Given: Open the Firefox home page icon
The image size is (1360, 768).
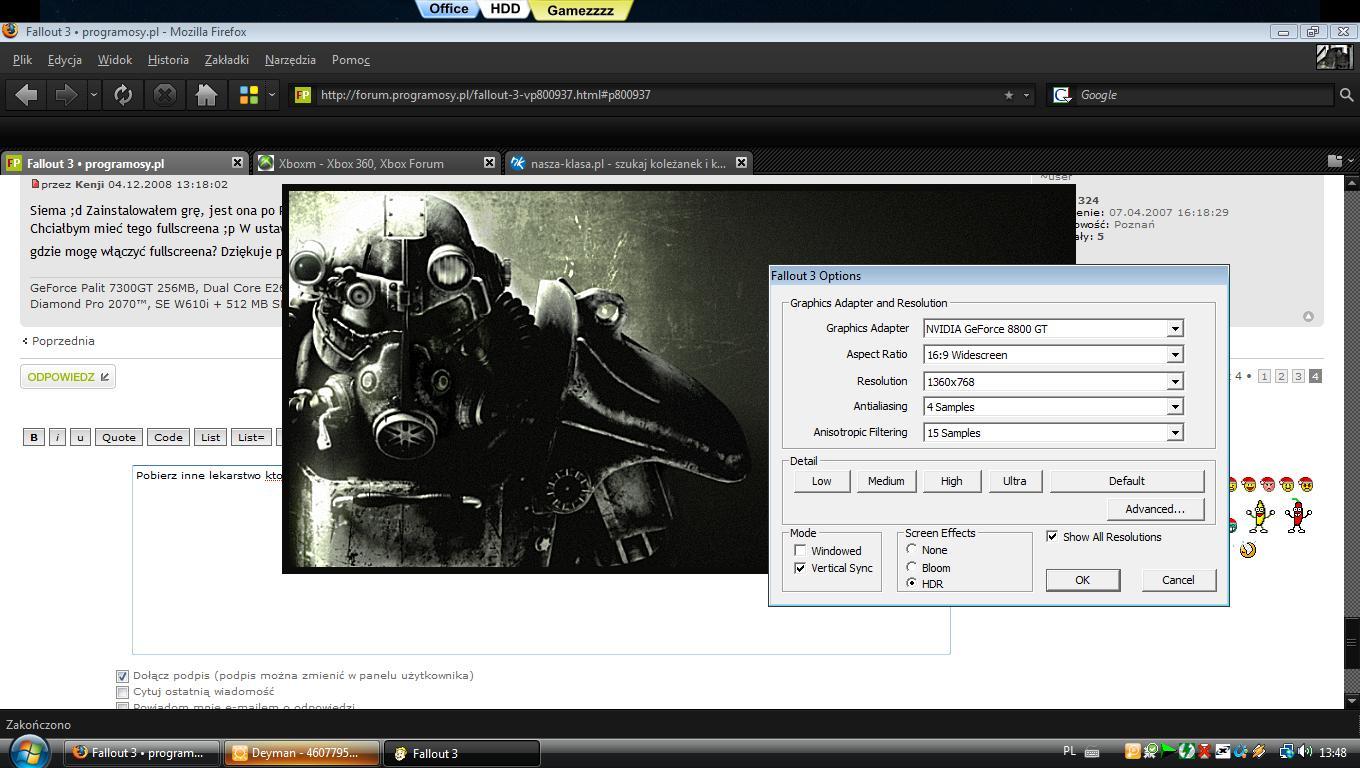Looking at the screenshot, I should (x=206, y=95).
